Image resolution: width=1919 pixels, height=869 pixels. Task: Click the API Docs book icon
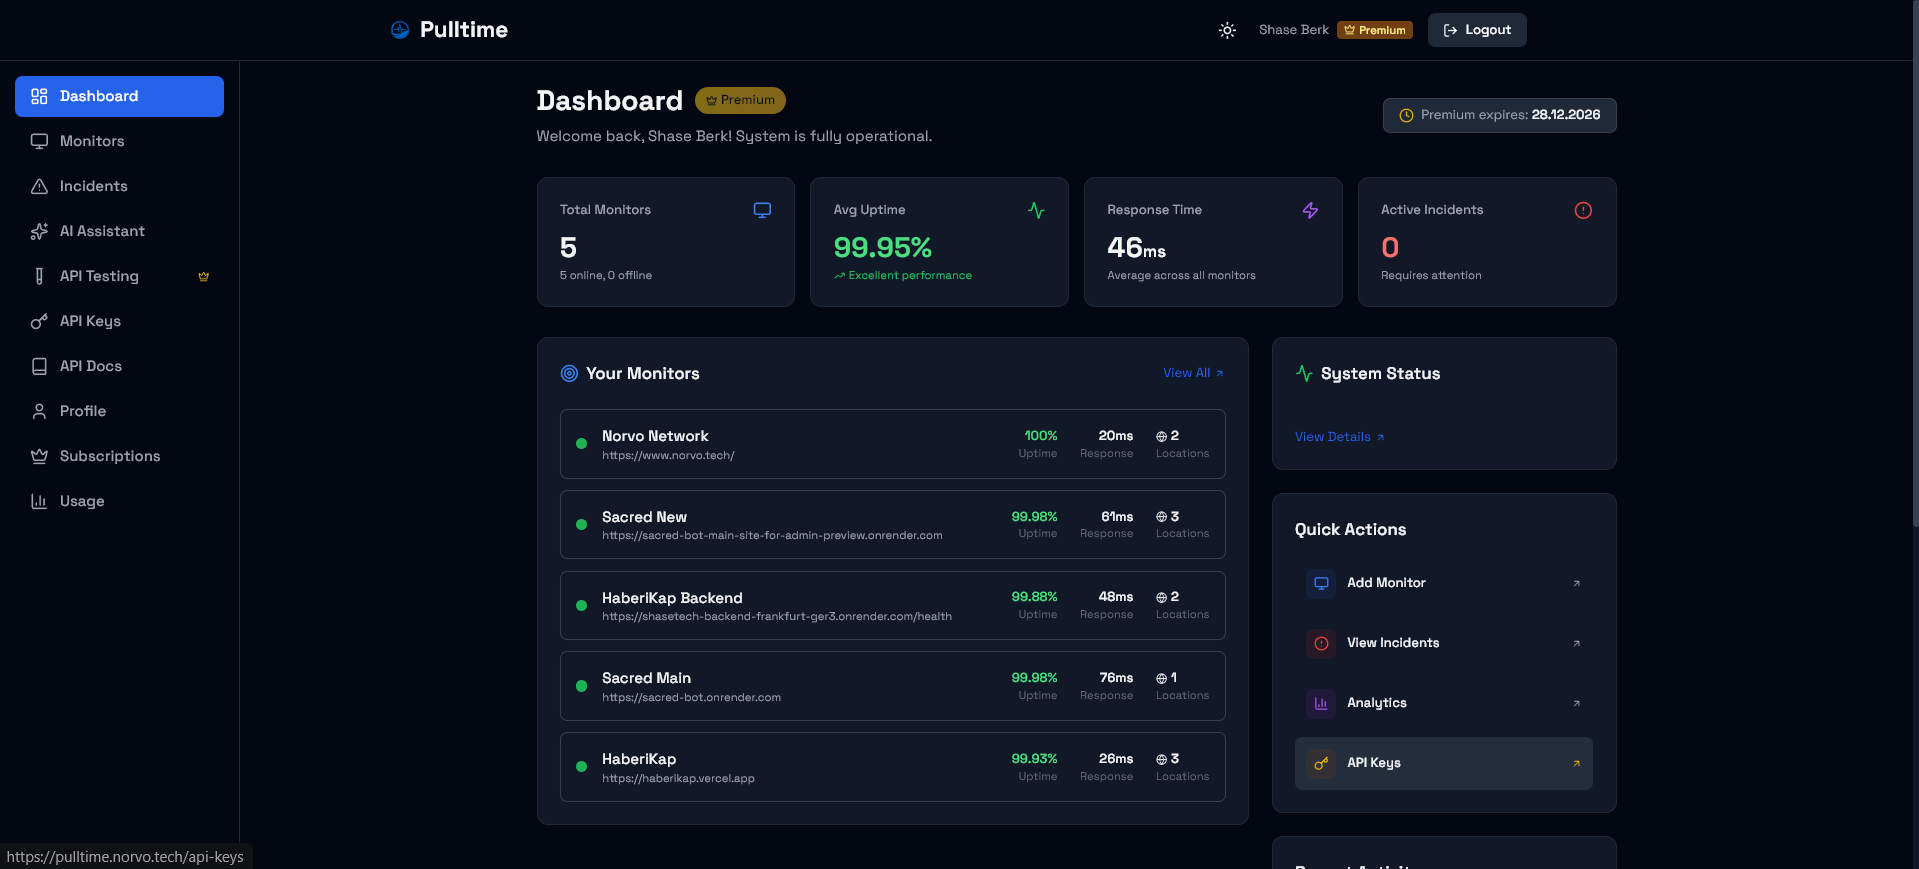pos(39,366)
